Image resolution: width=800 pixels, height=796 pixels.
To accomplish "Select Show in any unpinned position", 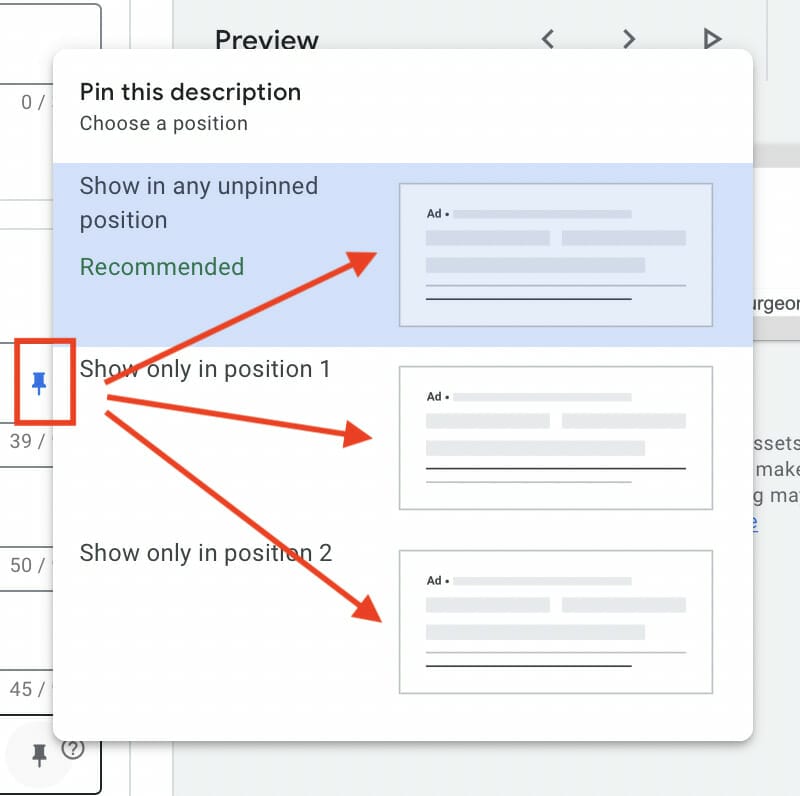I will click(198, 203).
